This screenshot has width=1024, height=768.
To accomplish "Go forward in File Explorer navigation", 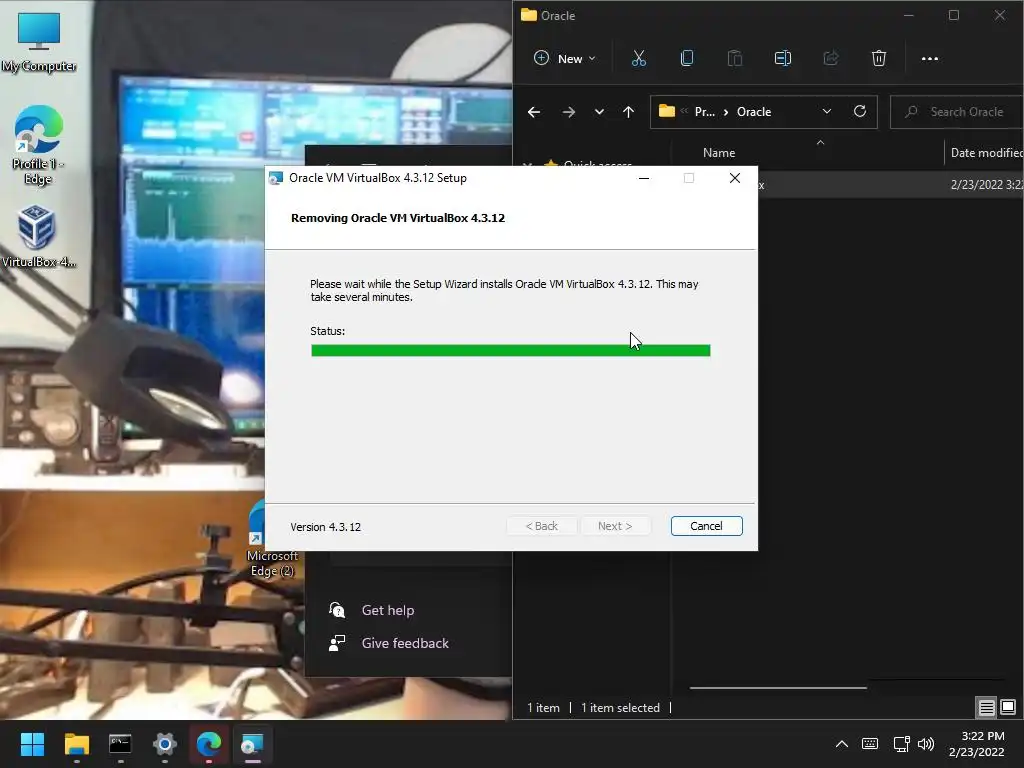I will [569, 112].
